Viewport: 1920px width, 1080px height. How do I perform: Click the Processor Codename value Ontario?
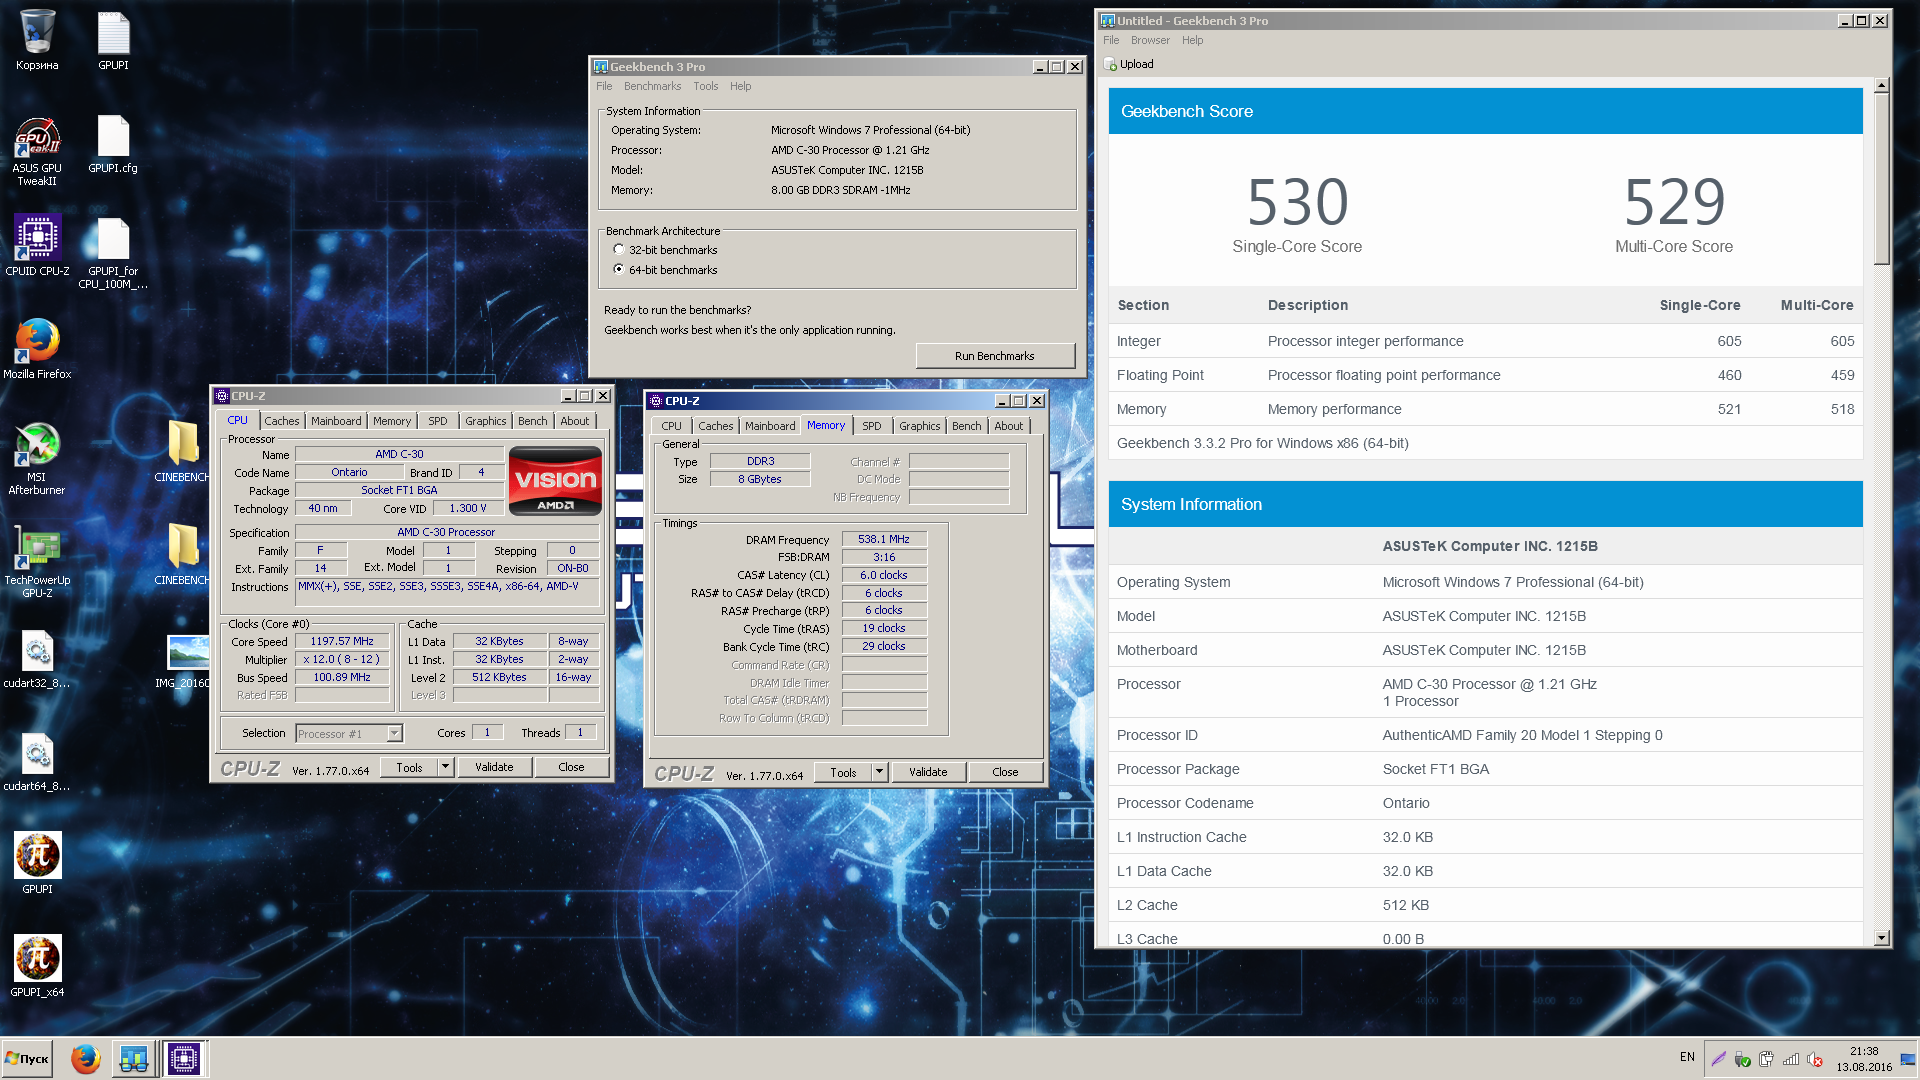click(1406, 803)
